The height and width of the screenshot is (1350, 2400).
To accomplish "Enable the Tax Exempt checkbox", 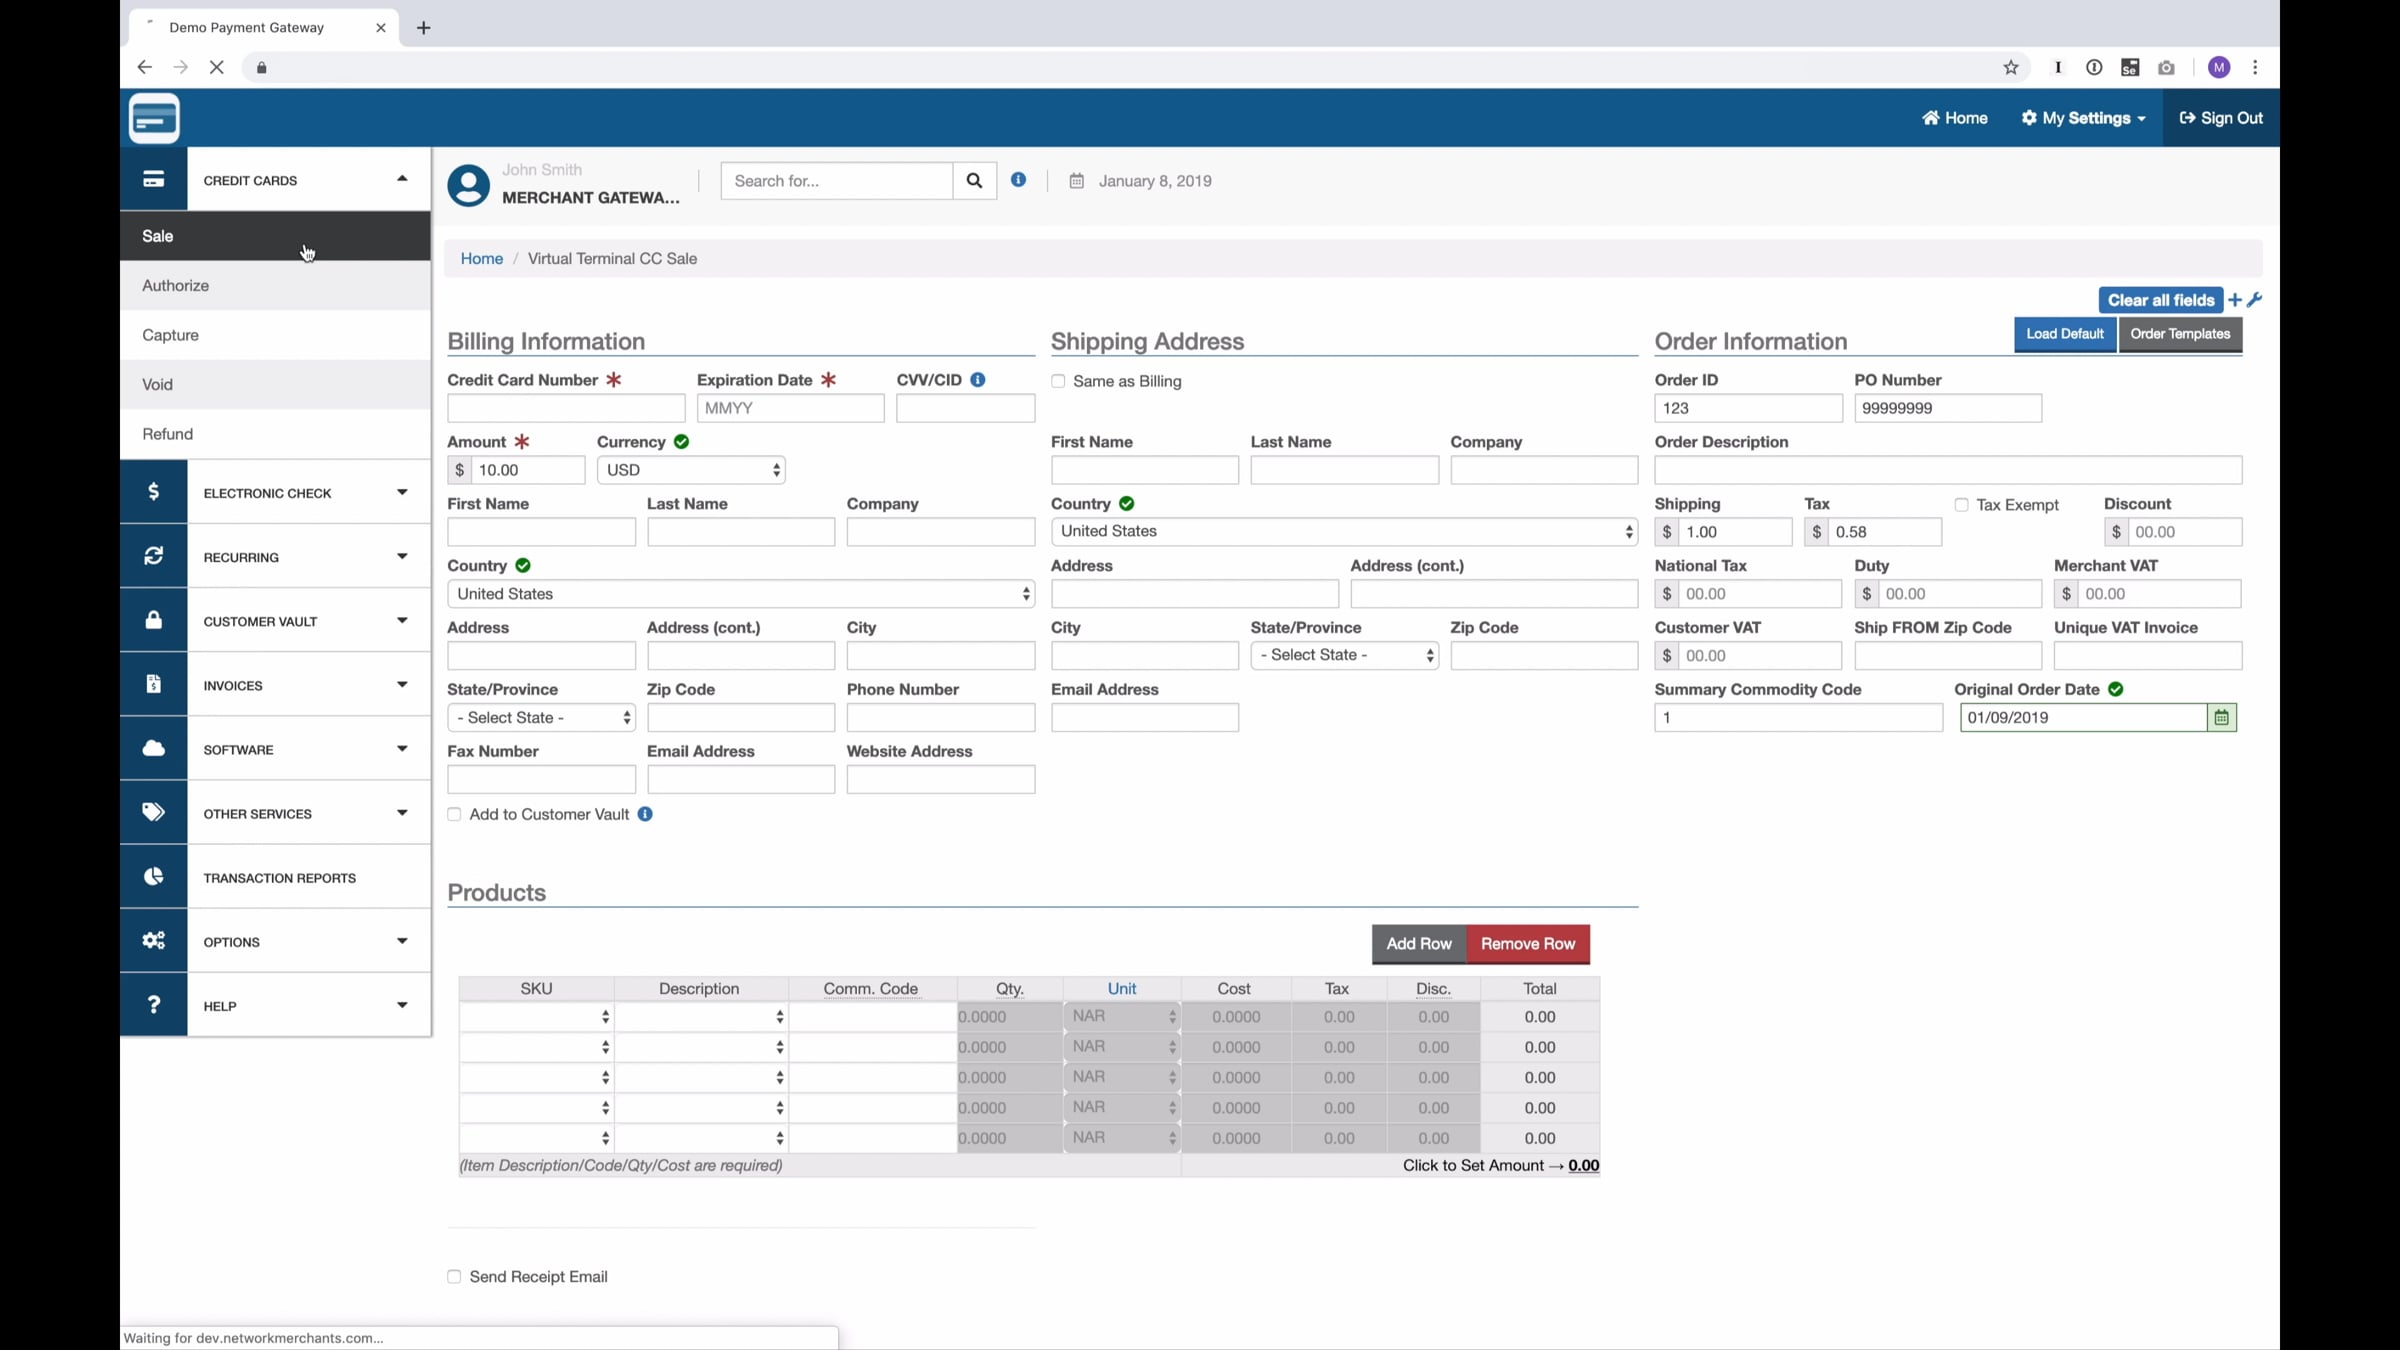I will pyautogui.click(x=1961, y=505).
